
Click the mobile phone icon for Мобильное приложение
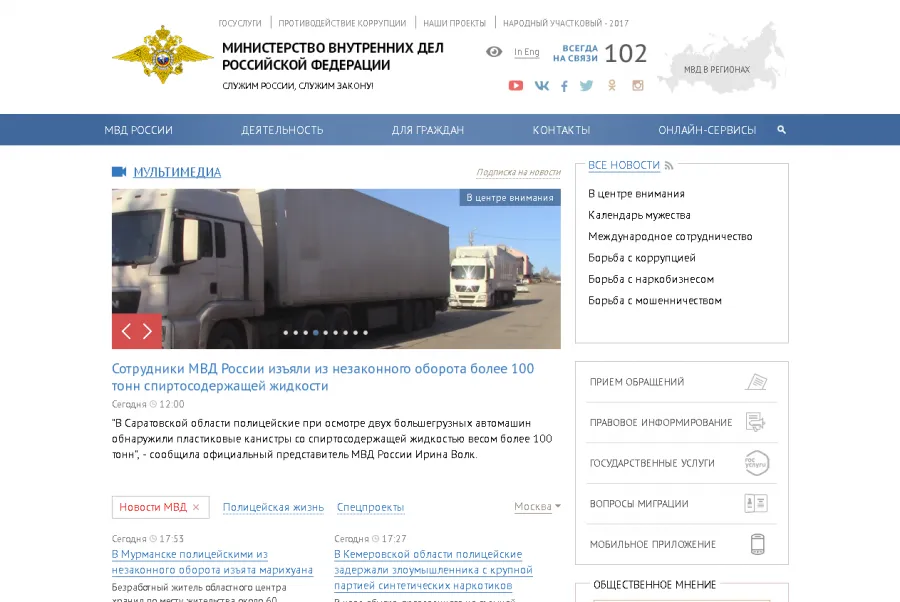758,544
